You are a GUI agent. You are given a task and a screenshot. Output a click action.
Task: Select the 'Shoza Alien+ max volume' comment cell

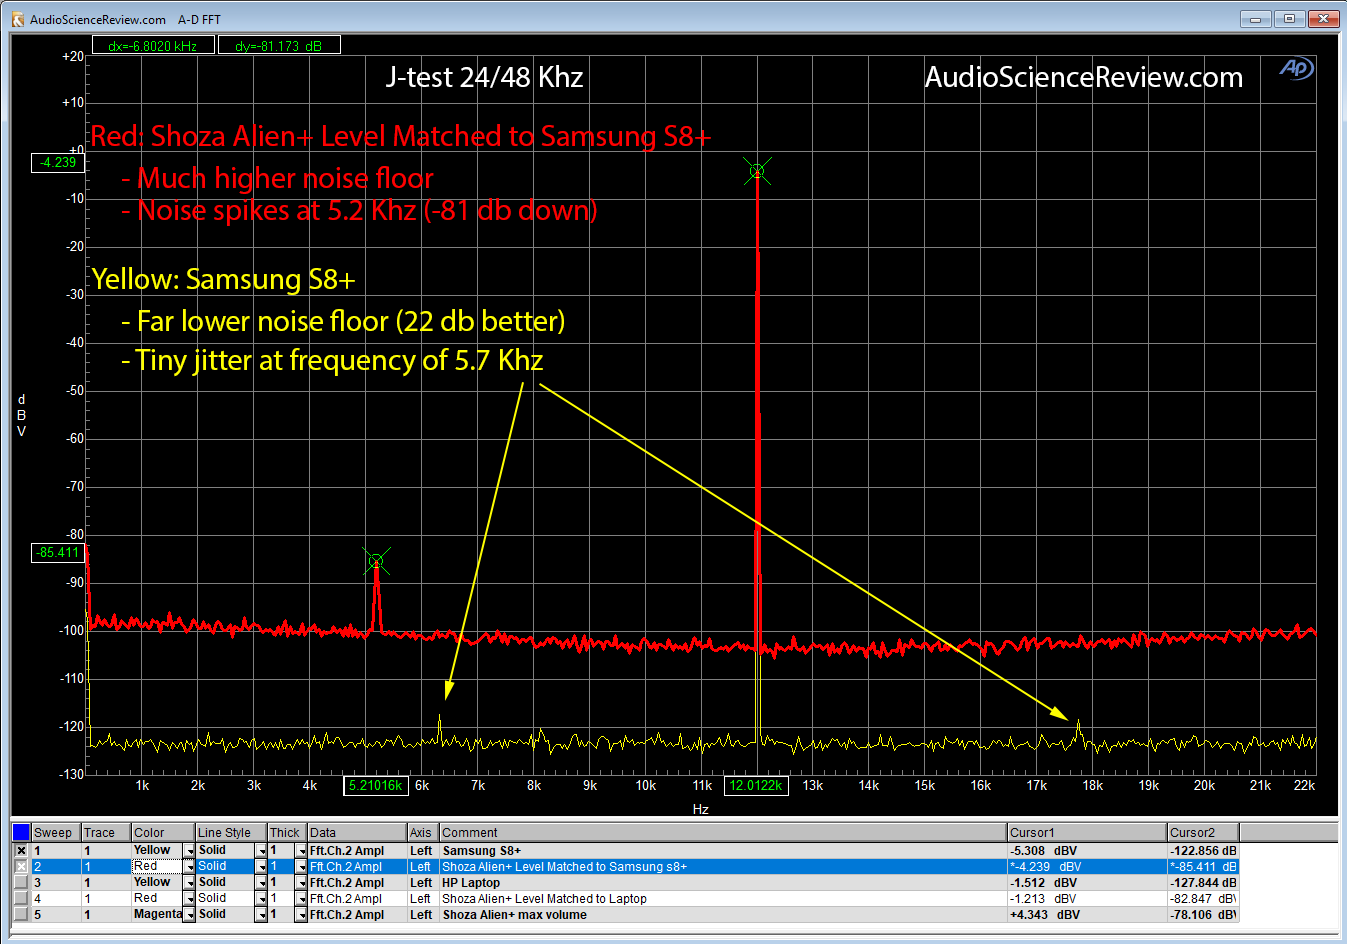coord(723,915)
